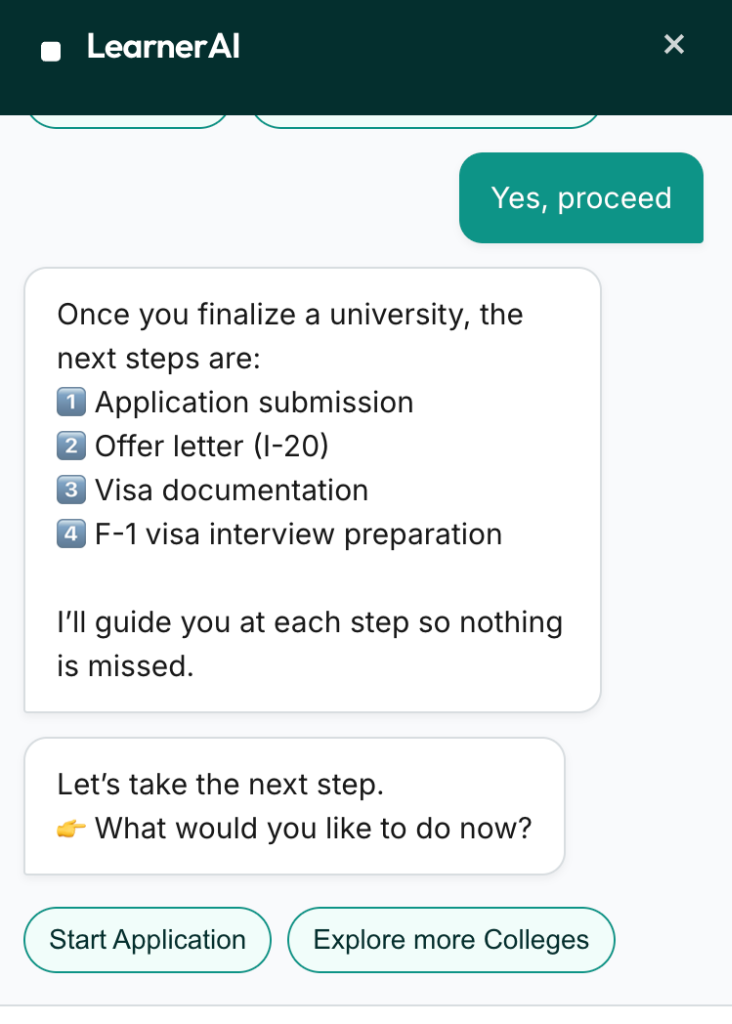Click the "Application submission" step text
Image resolution: width=732 pixels, height=1024 pixels.
click(x=254, y=403)
